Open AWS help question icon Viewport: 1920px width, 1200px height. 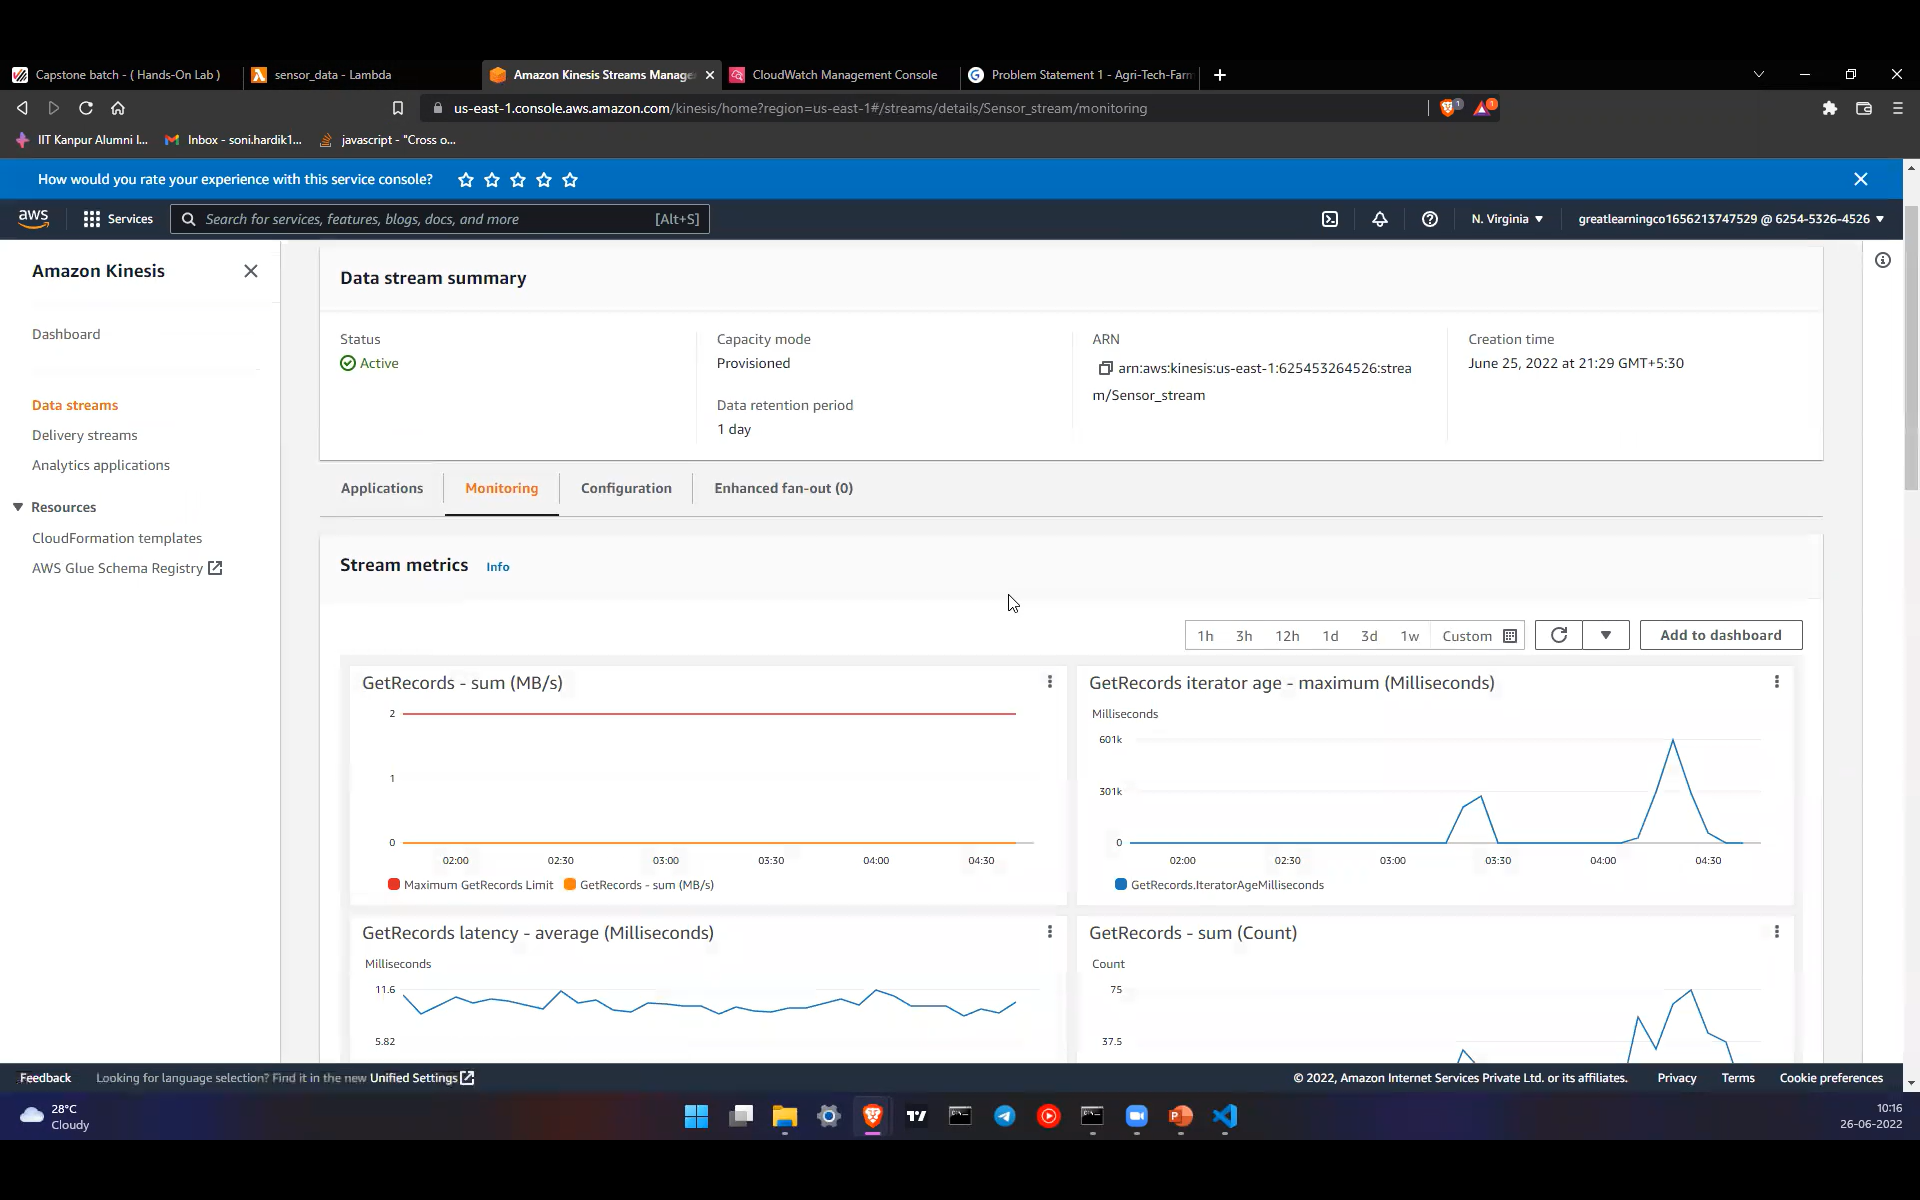pos(1430,219)
